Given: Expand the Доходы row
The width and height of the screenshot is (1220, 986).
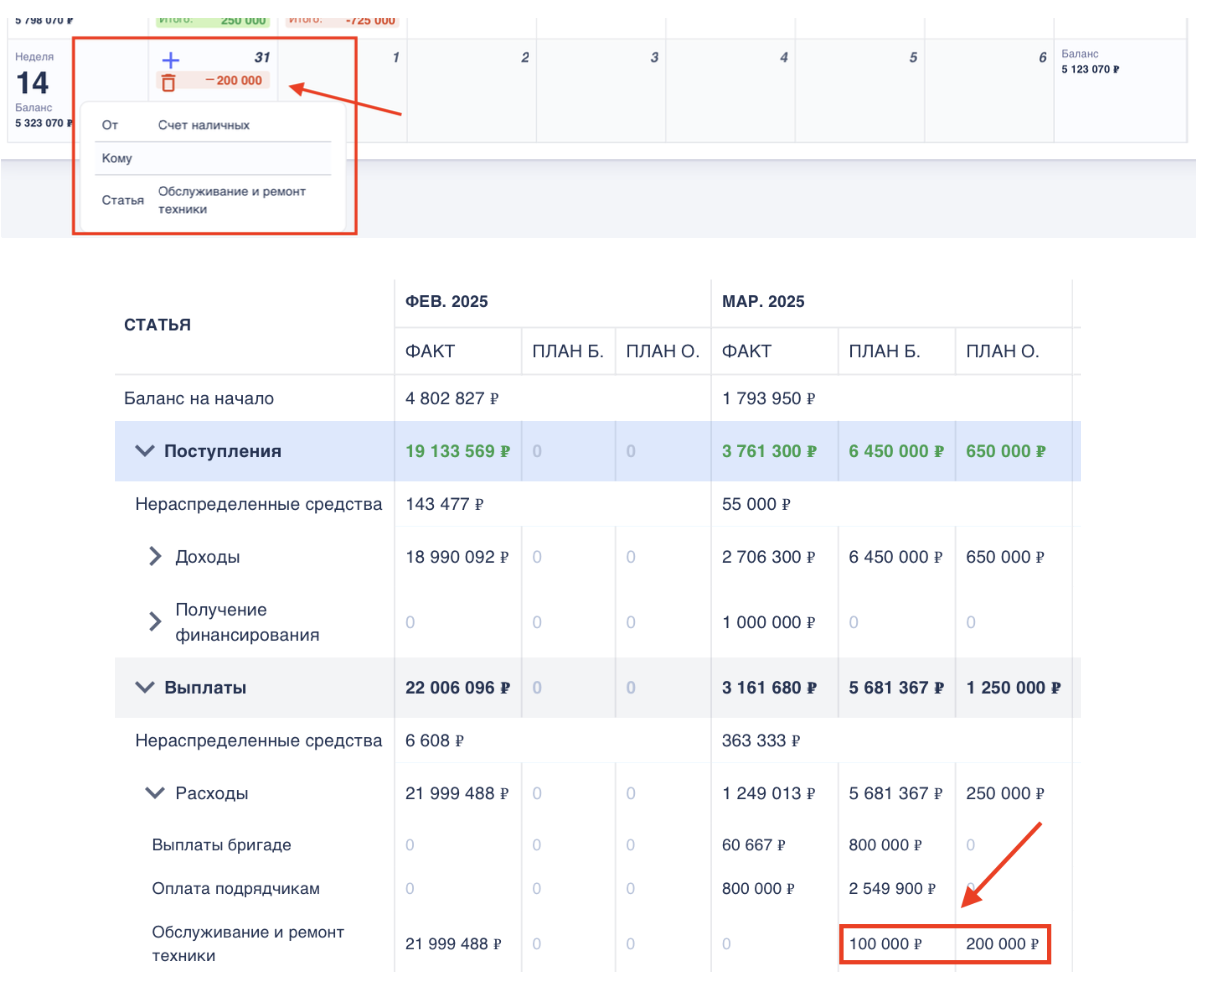Looking at the screenshot, I should tap(155, 556).
